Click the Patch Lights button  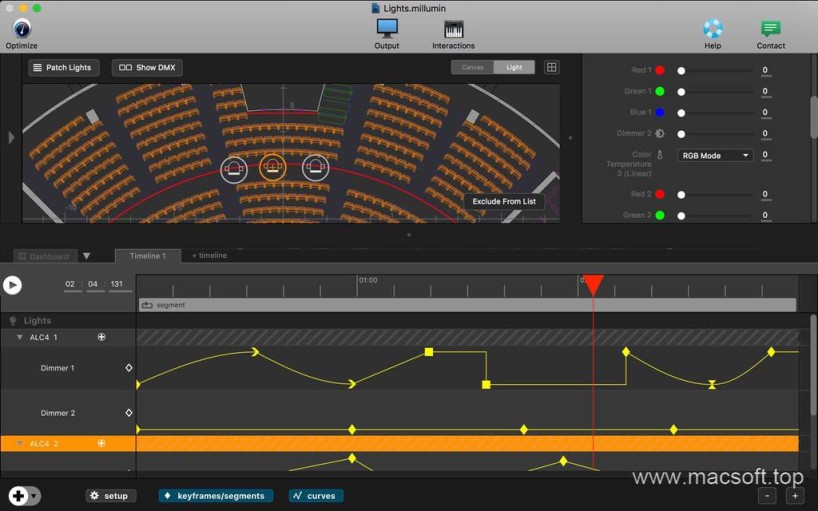pyautogui.click(x=63, y=68)
